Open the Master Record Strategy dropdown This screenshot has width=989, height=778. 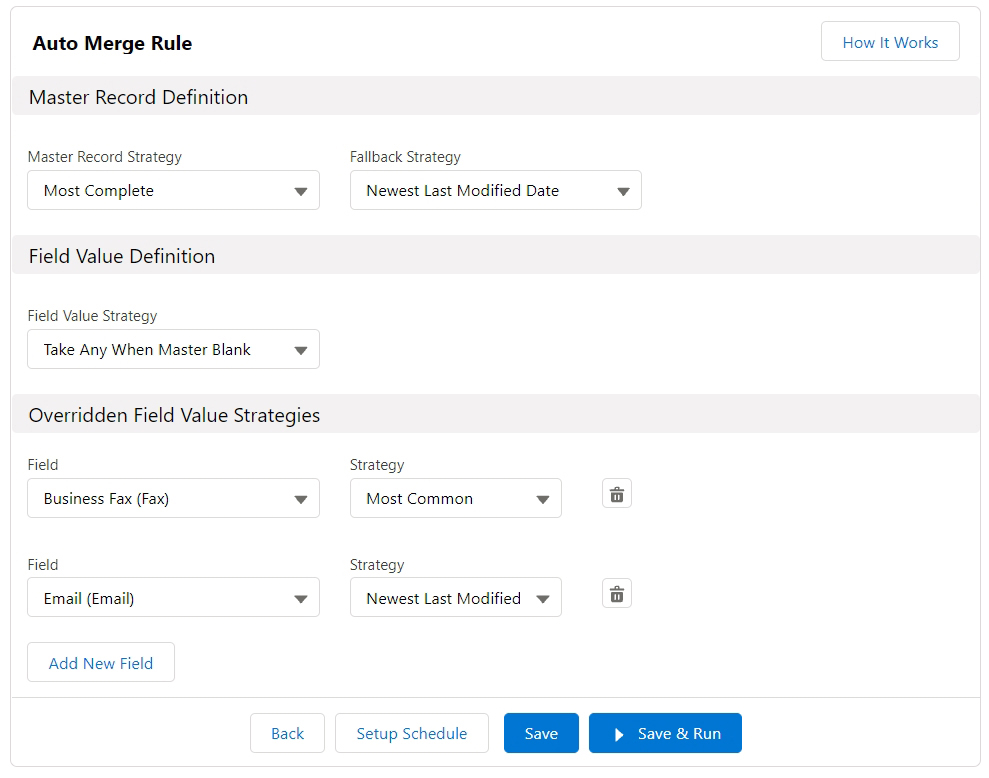(173, 191)
